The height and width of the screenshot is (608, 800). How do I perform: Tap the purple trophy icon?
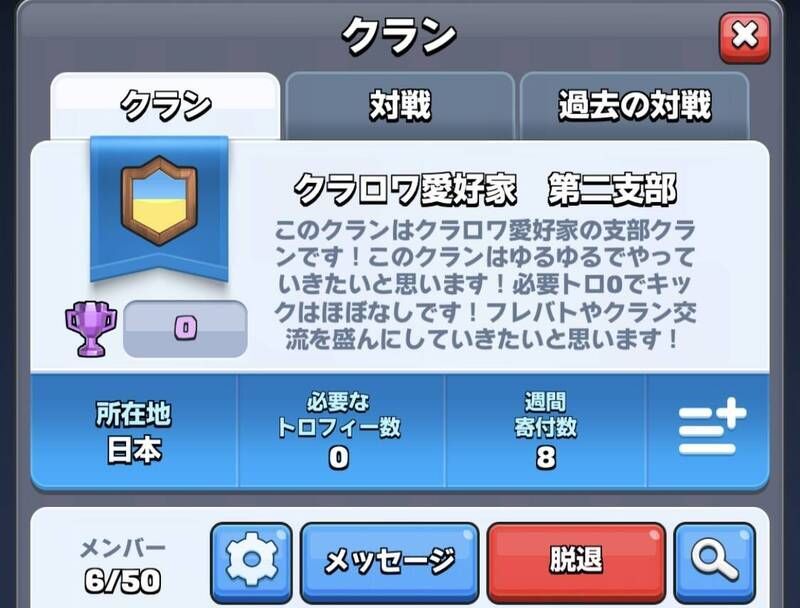91,328
